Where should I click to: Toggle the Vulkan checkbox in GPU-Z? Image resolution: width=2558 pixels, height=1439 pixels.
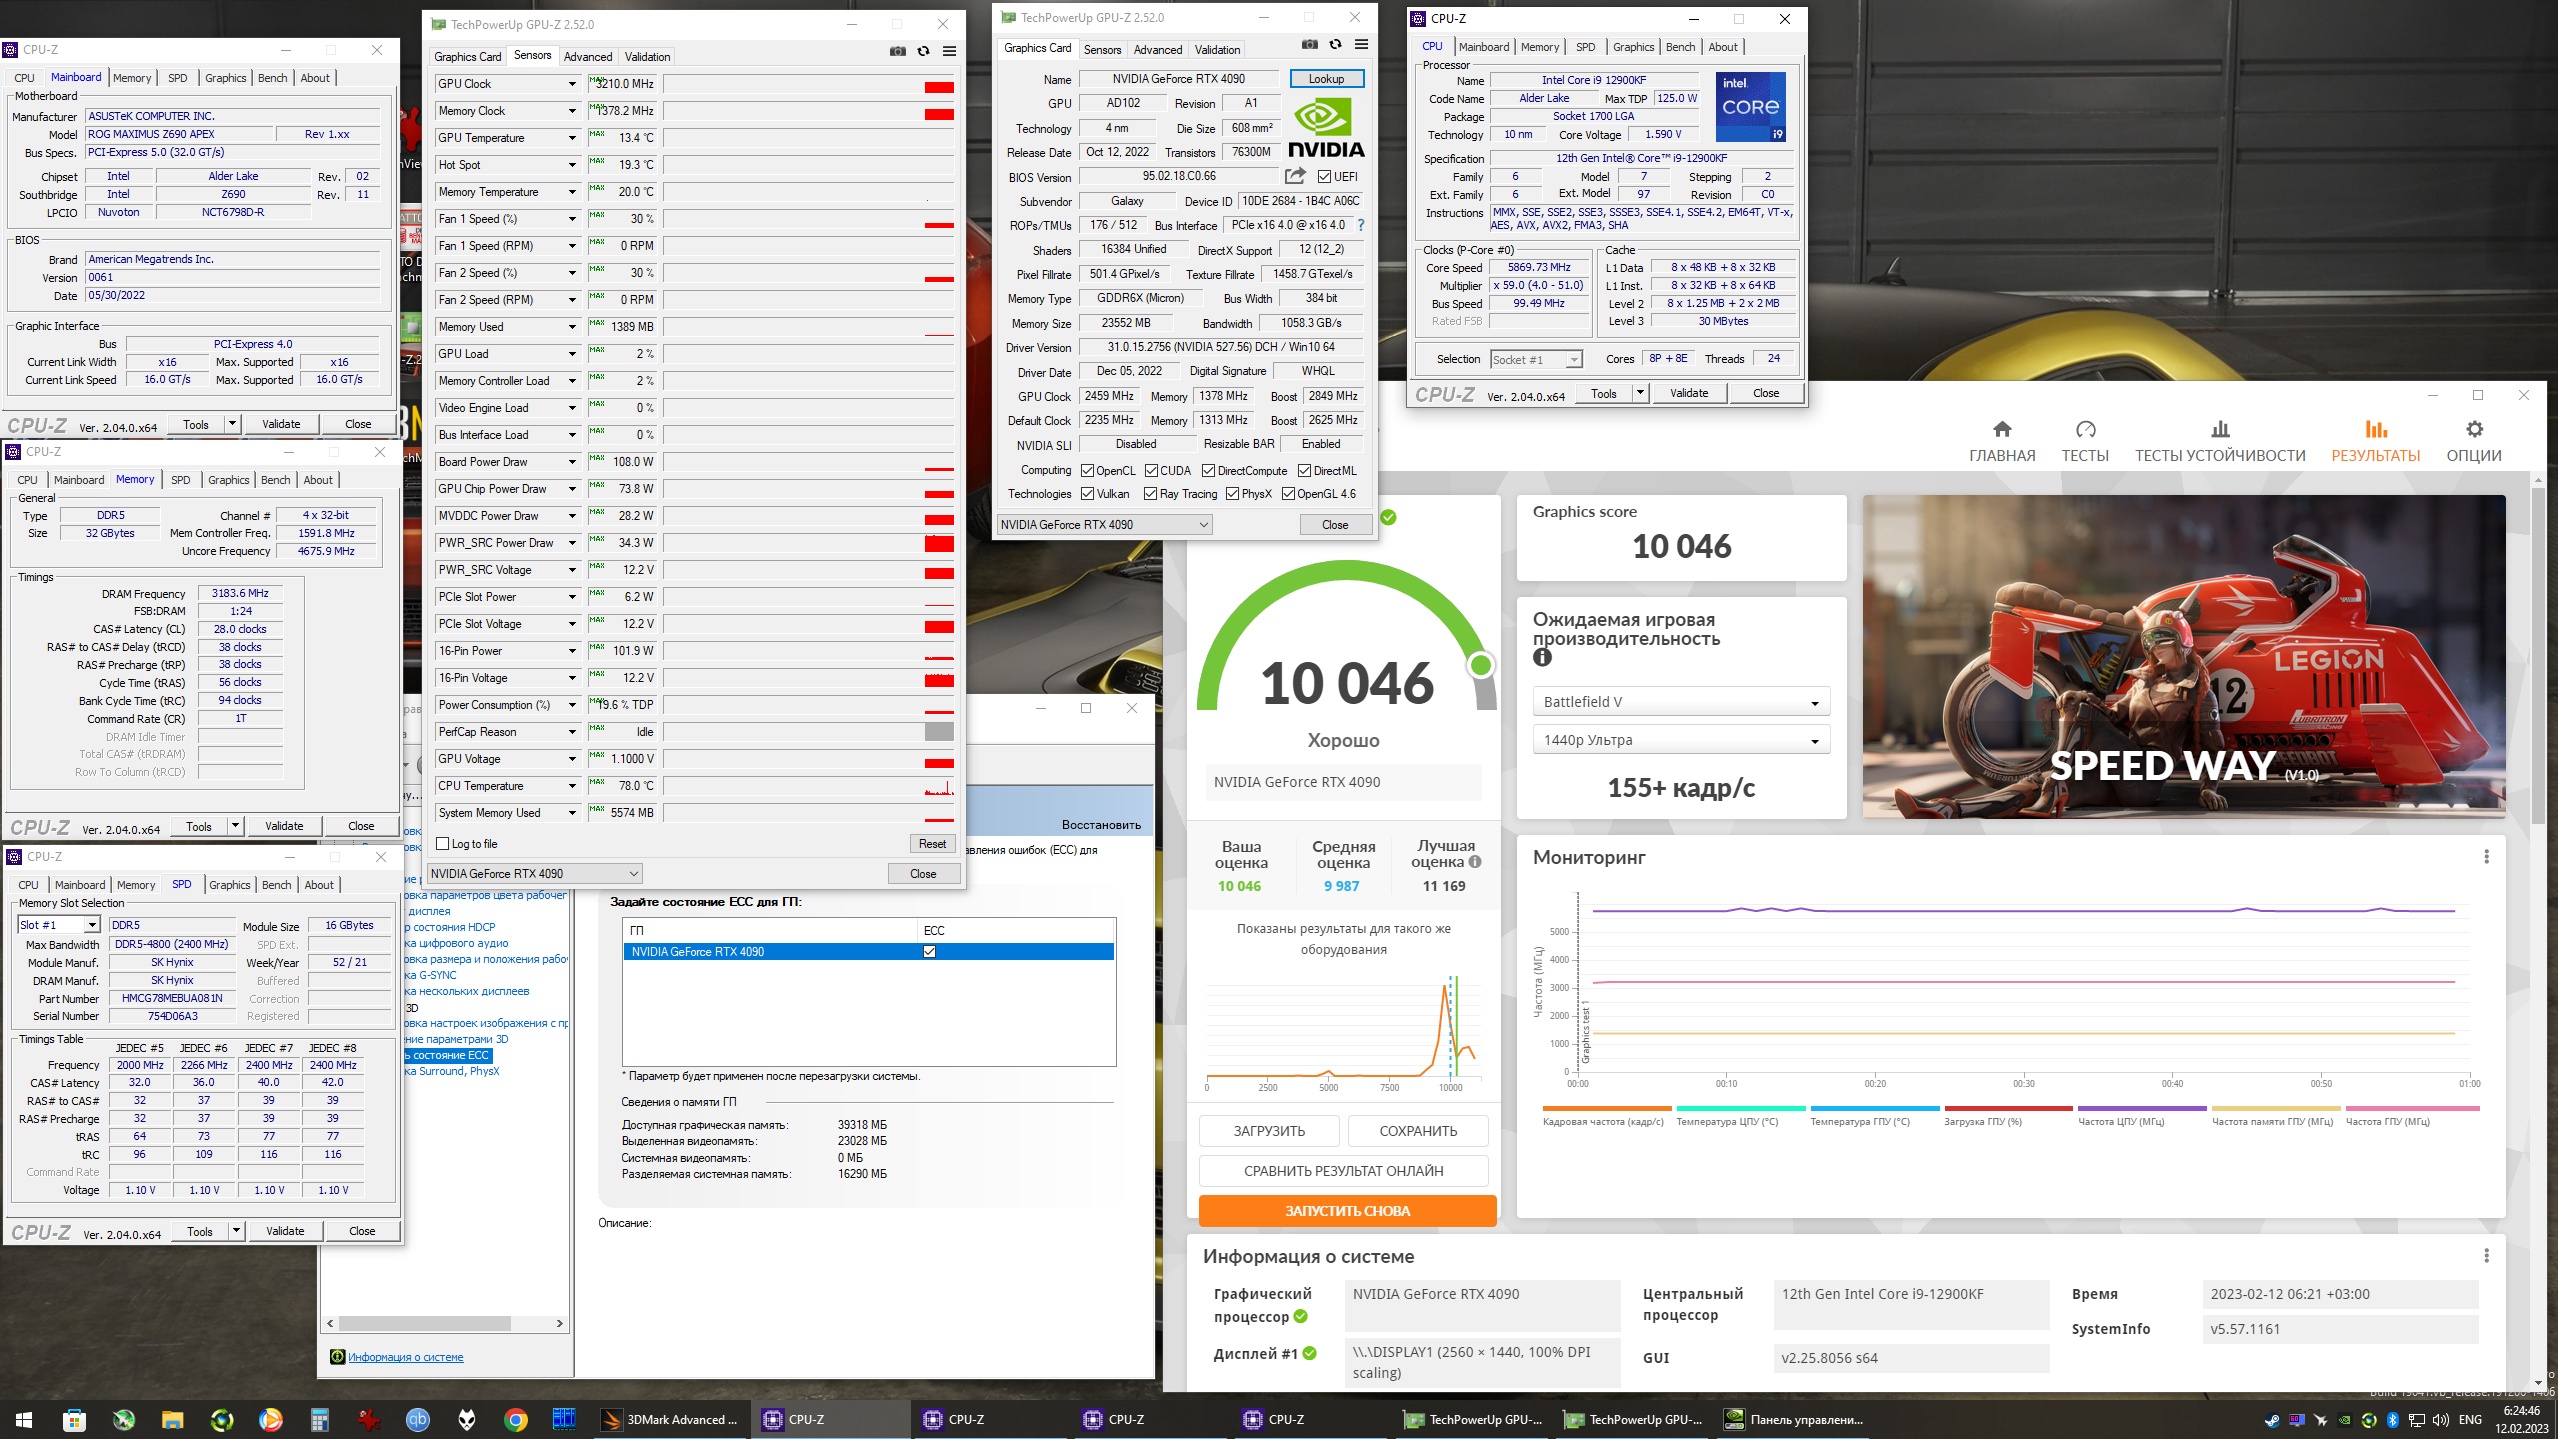point(1087,494)
